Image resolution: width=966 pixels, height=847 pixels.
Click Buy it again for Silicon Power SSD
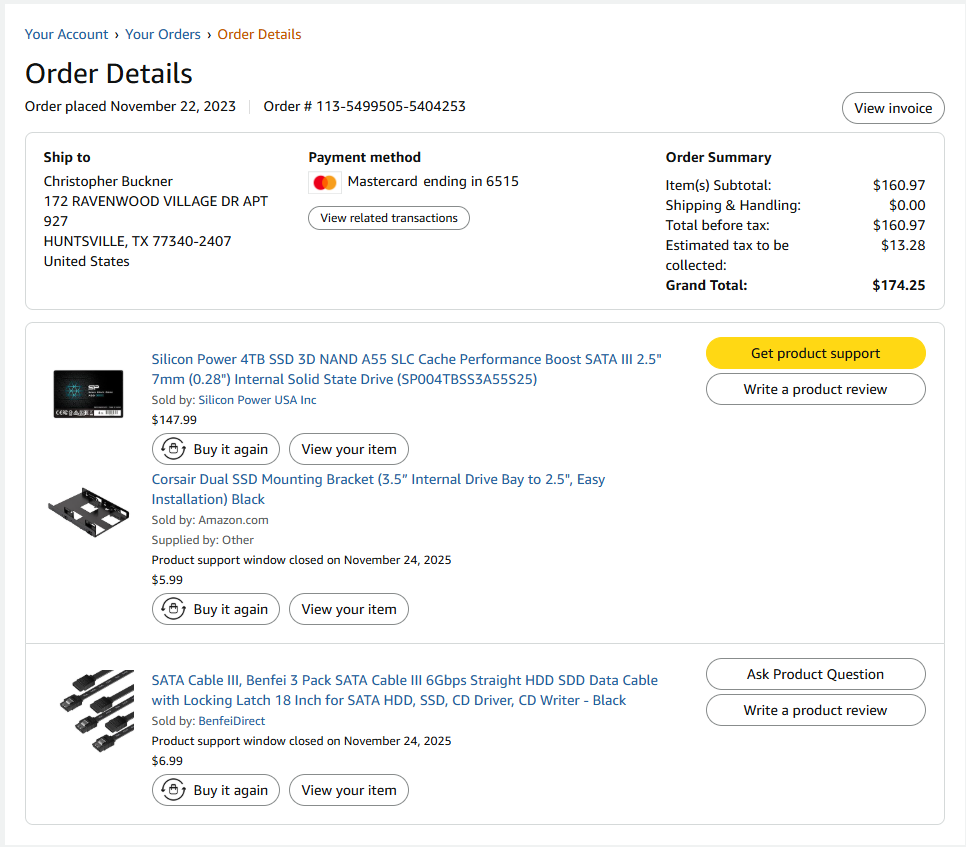tap(216, 449)
